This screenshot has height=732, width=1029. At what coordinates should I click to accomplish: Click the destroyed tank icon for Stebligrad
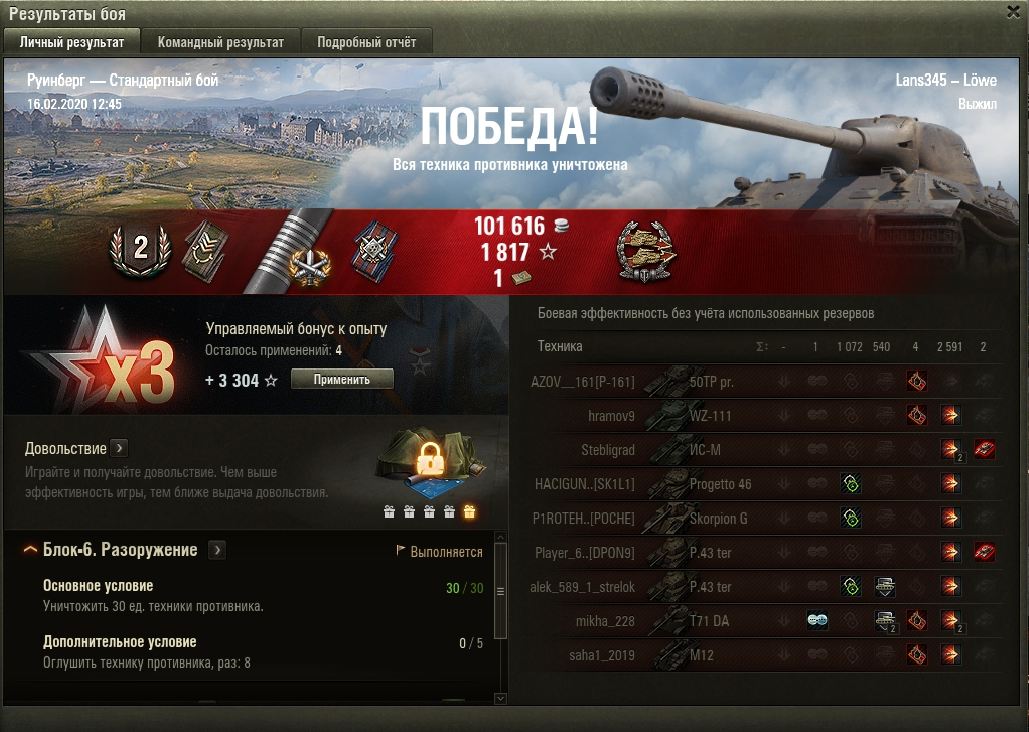point(984,450)
